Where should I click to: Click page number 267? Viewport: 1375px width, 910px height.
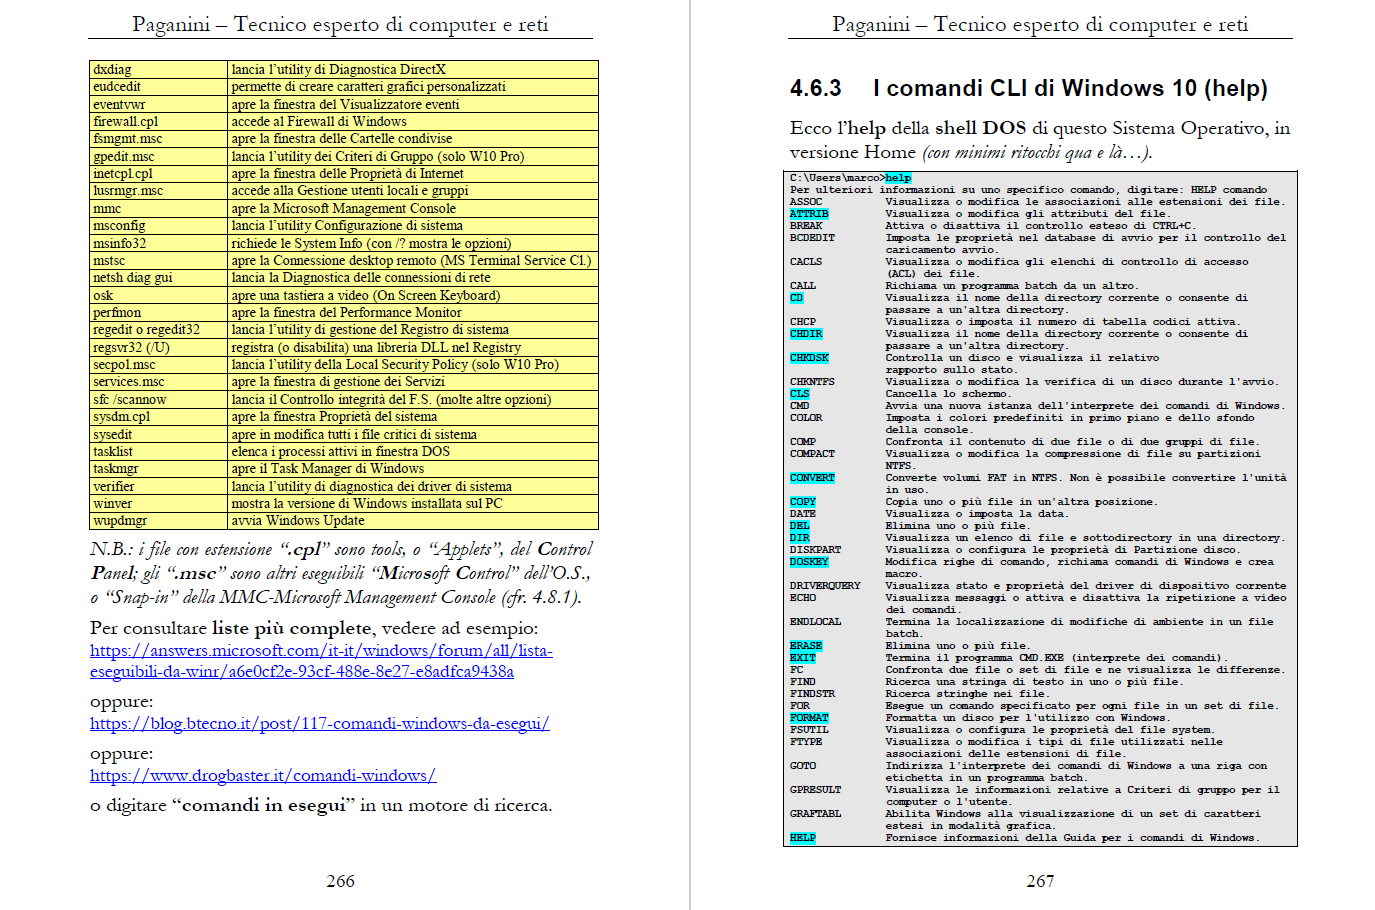point(1040,881)
